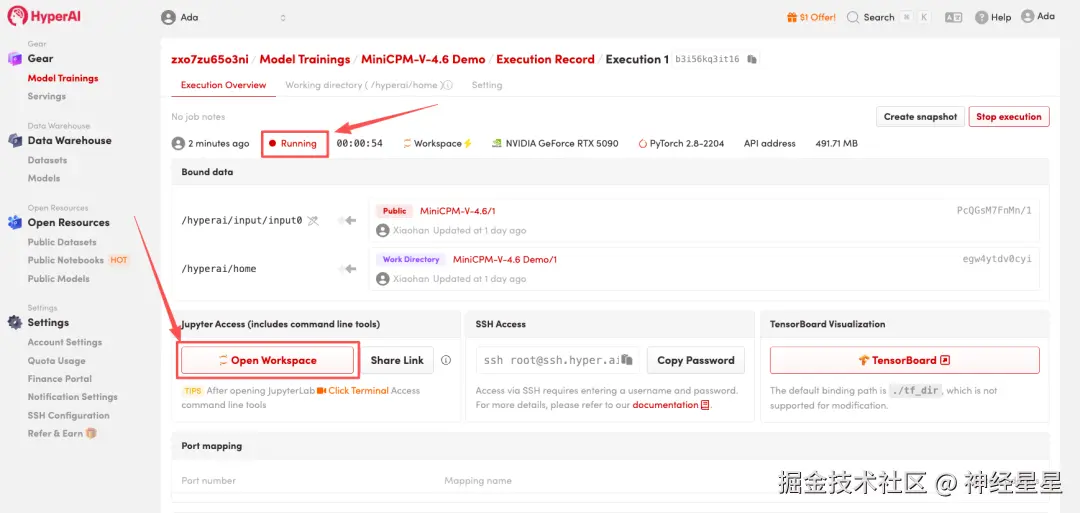Click the Model Trainings breadcrumb link
1080x513 pixels.
click(x=304, y=59)
